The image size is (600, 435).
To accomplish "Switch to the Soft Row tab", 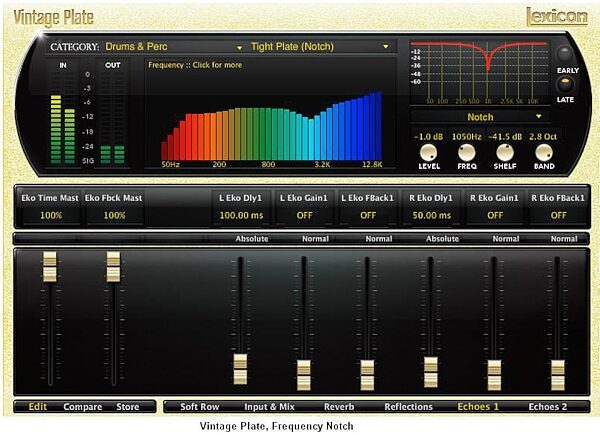I will tap(199, 407).
